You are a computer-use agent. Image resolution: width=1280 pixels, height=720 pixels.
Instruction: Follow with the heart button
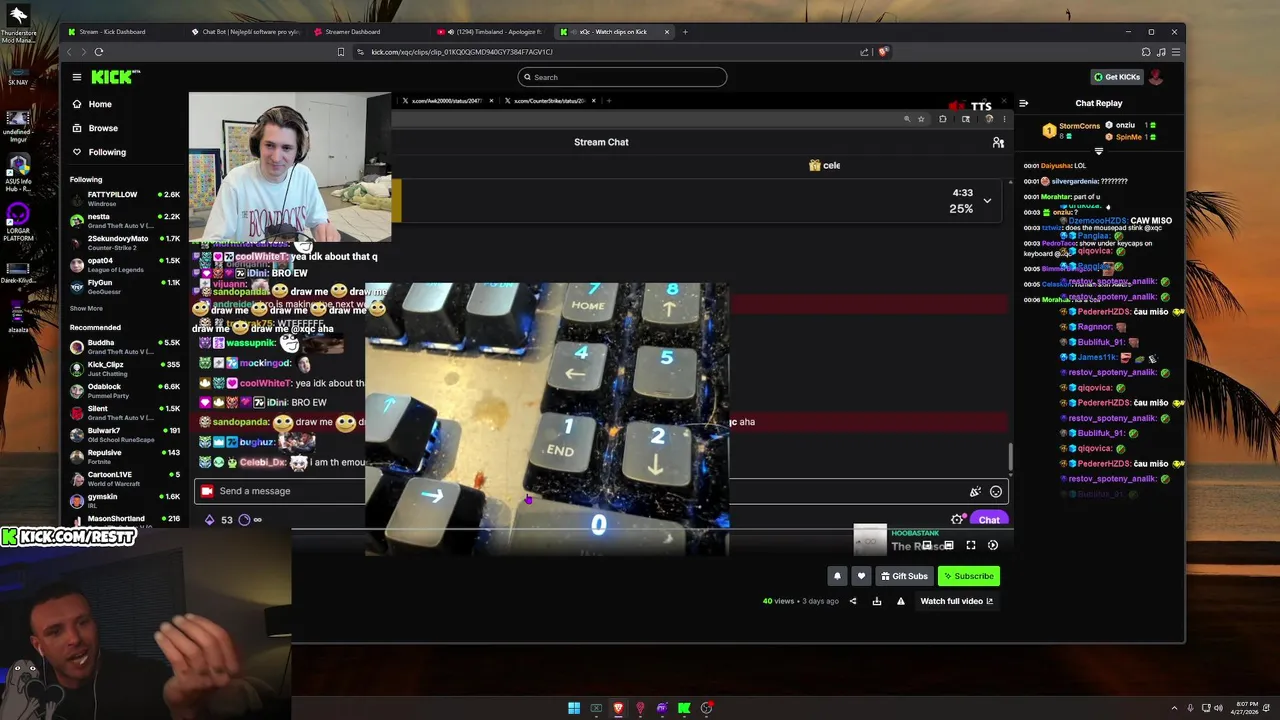click(861, 576)
